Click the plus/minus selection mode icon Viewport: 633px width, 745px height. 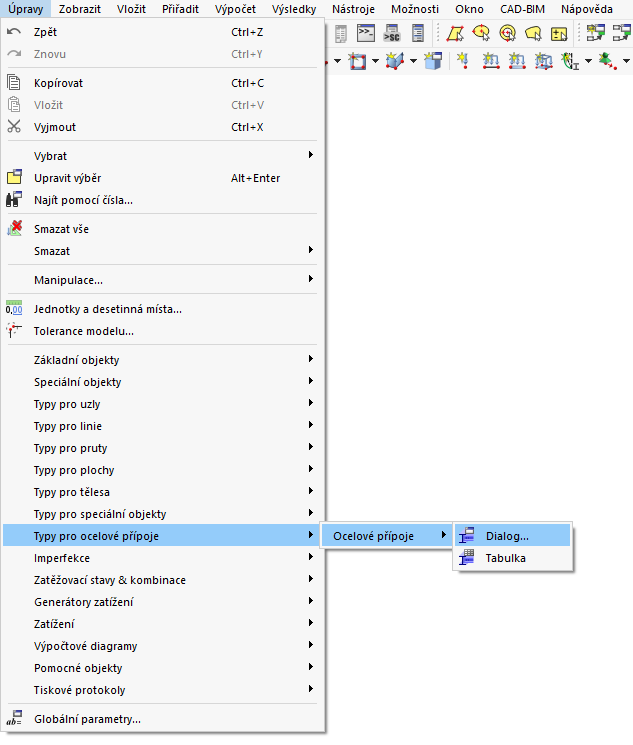point(559,34)
